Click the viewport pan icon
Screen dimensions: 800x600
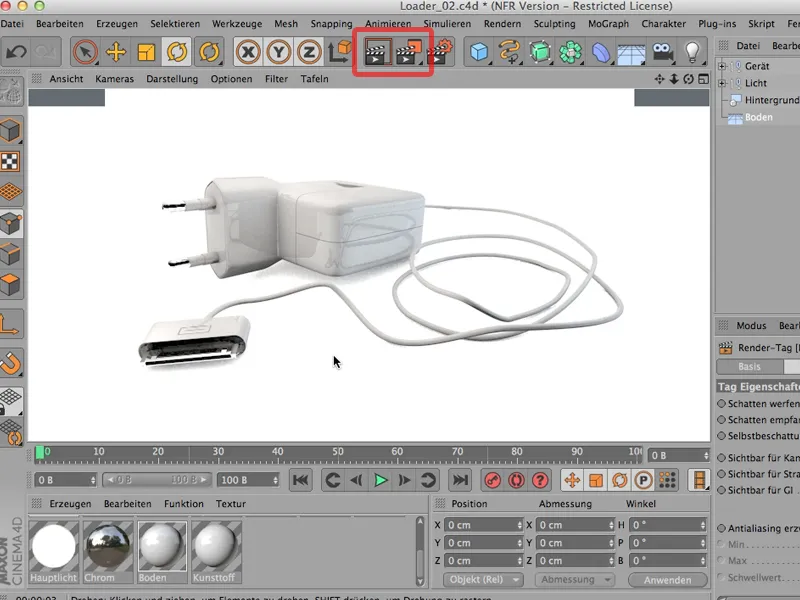[659, 79]
